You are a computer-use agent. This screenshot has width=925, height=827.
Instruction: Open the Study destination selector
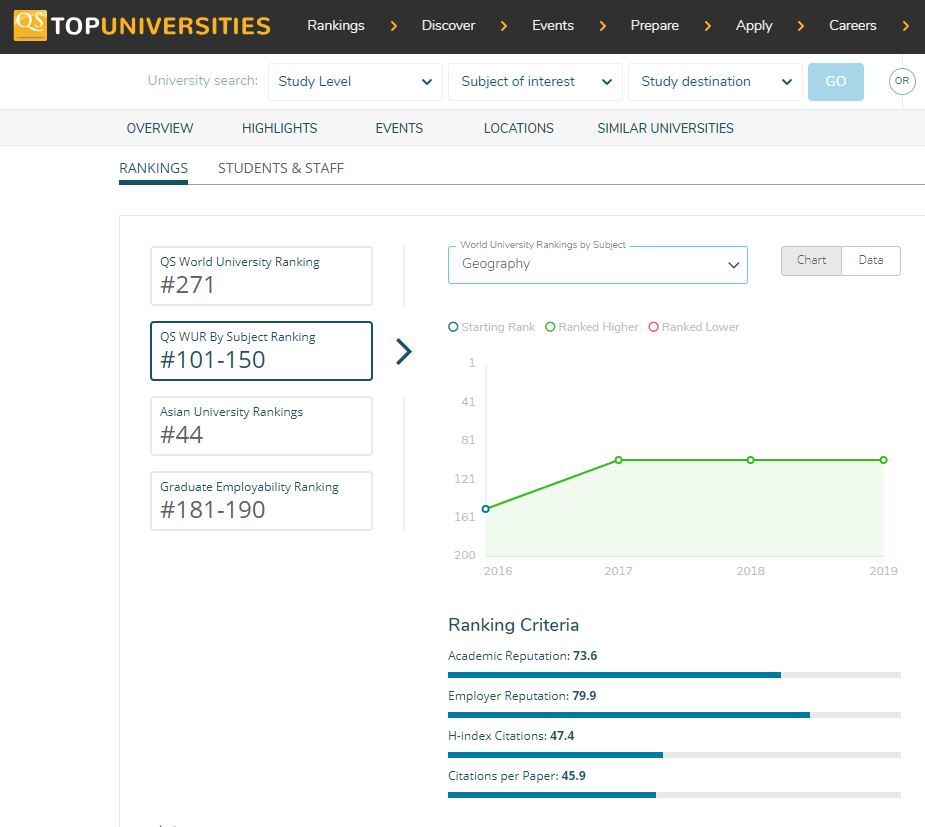click(x=714, y=82)
